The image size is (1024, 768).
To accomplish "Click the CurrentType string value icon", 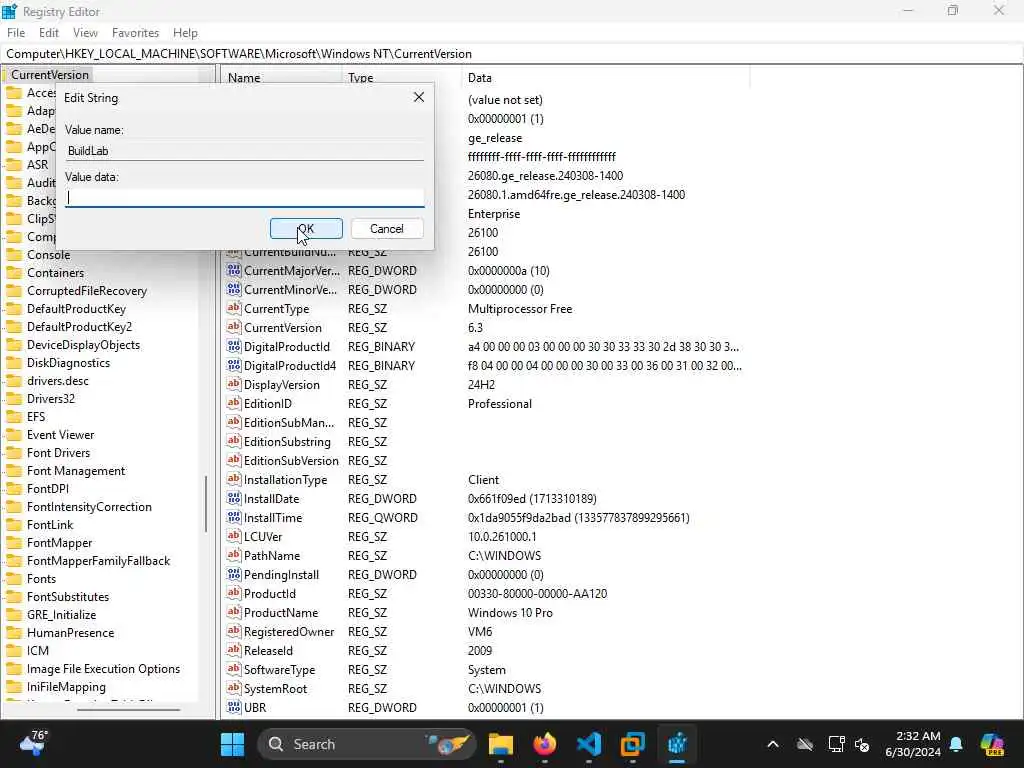I will pos(234,308).
